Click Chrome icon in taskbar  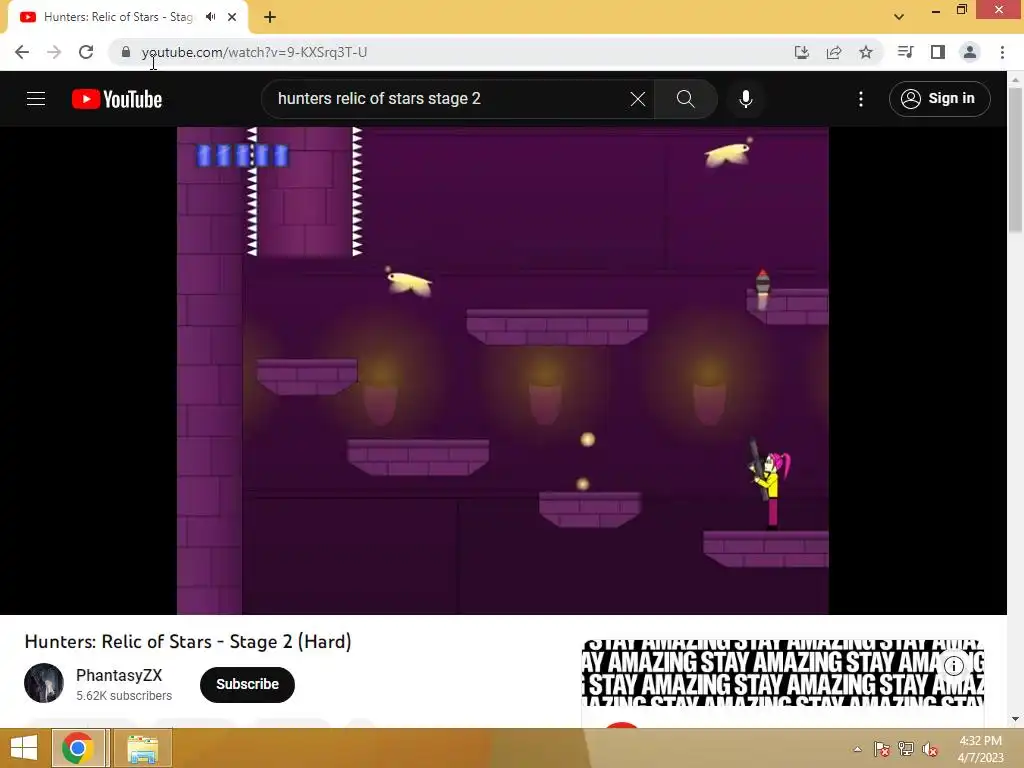point(78,748)
